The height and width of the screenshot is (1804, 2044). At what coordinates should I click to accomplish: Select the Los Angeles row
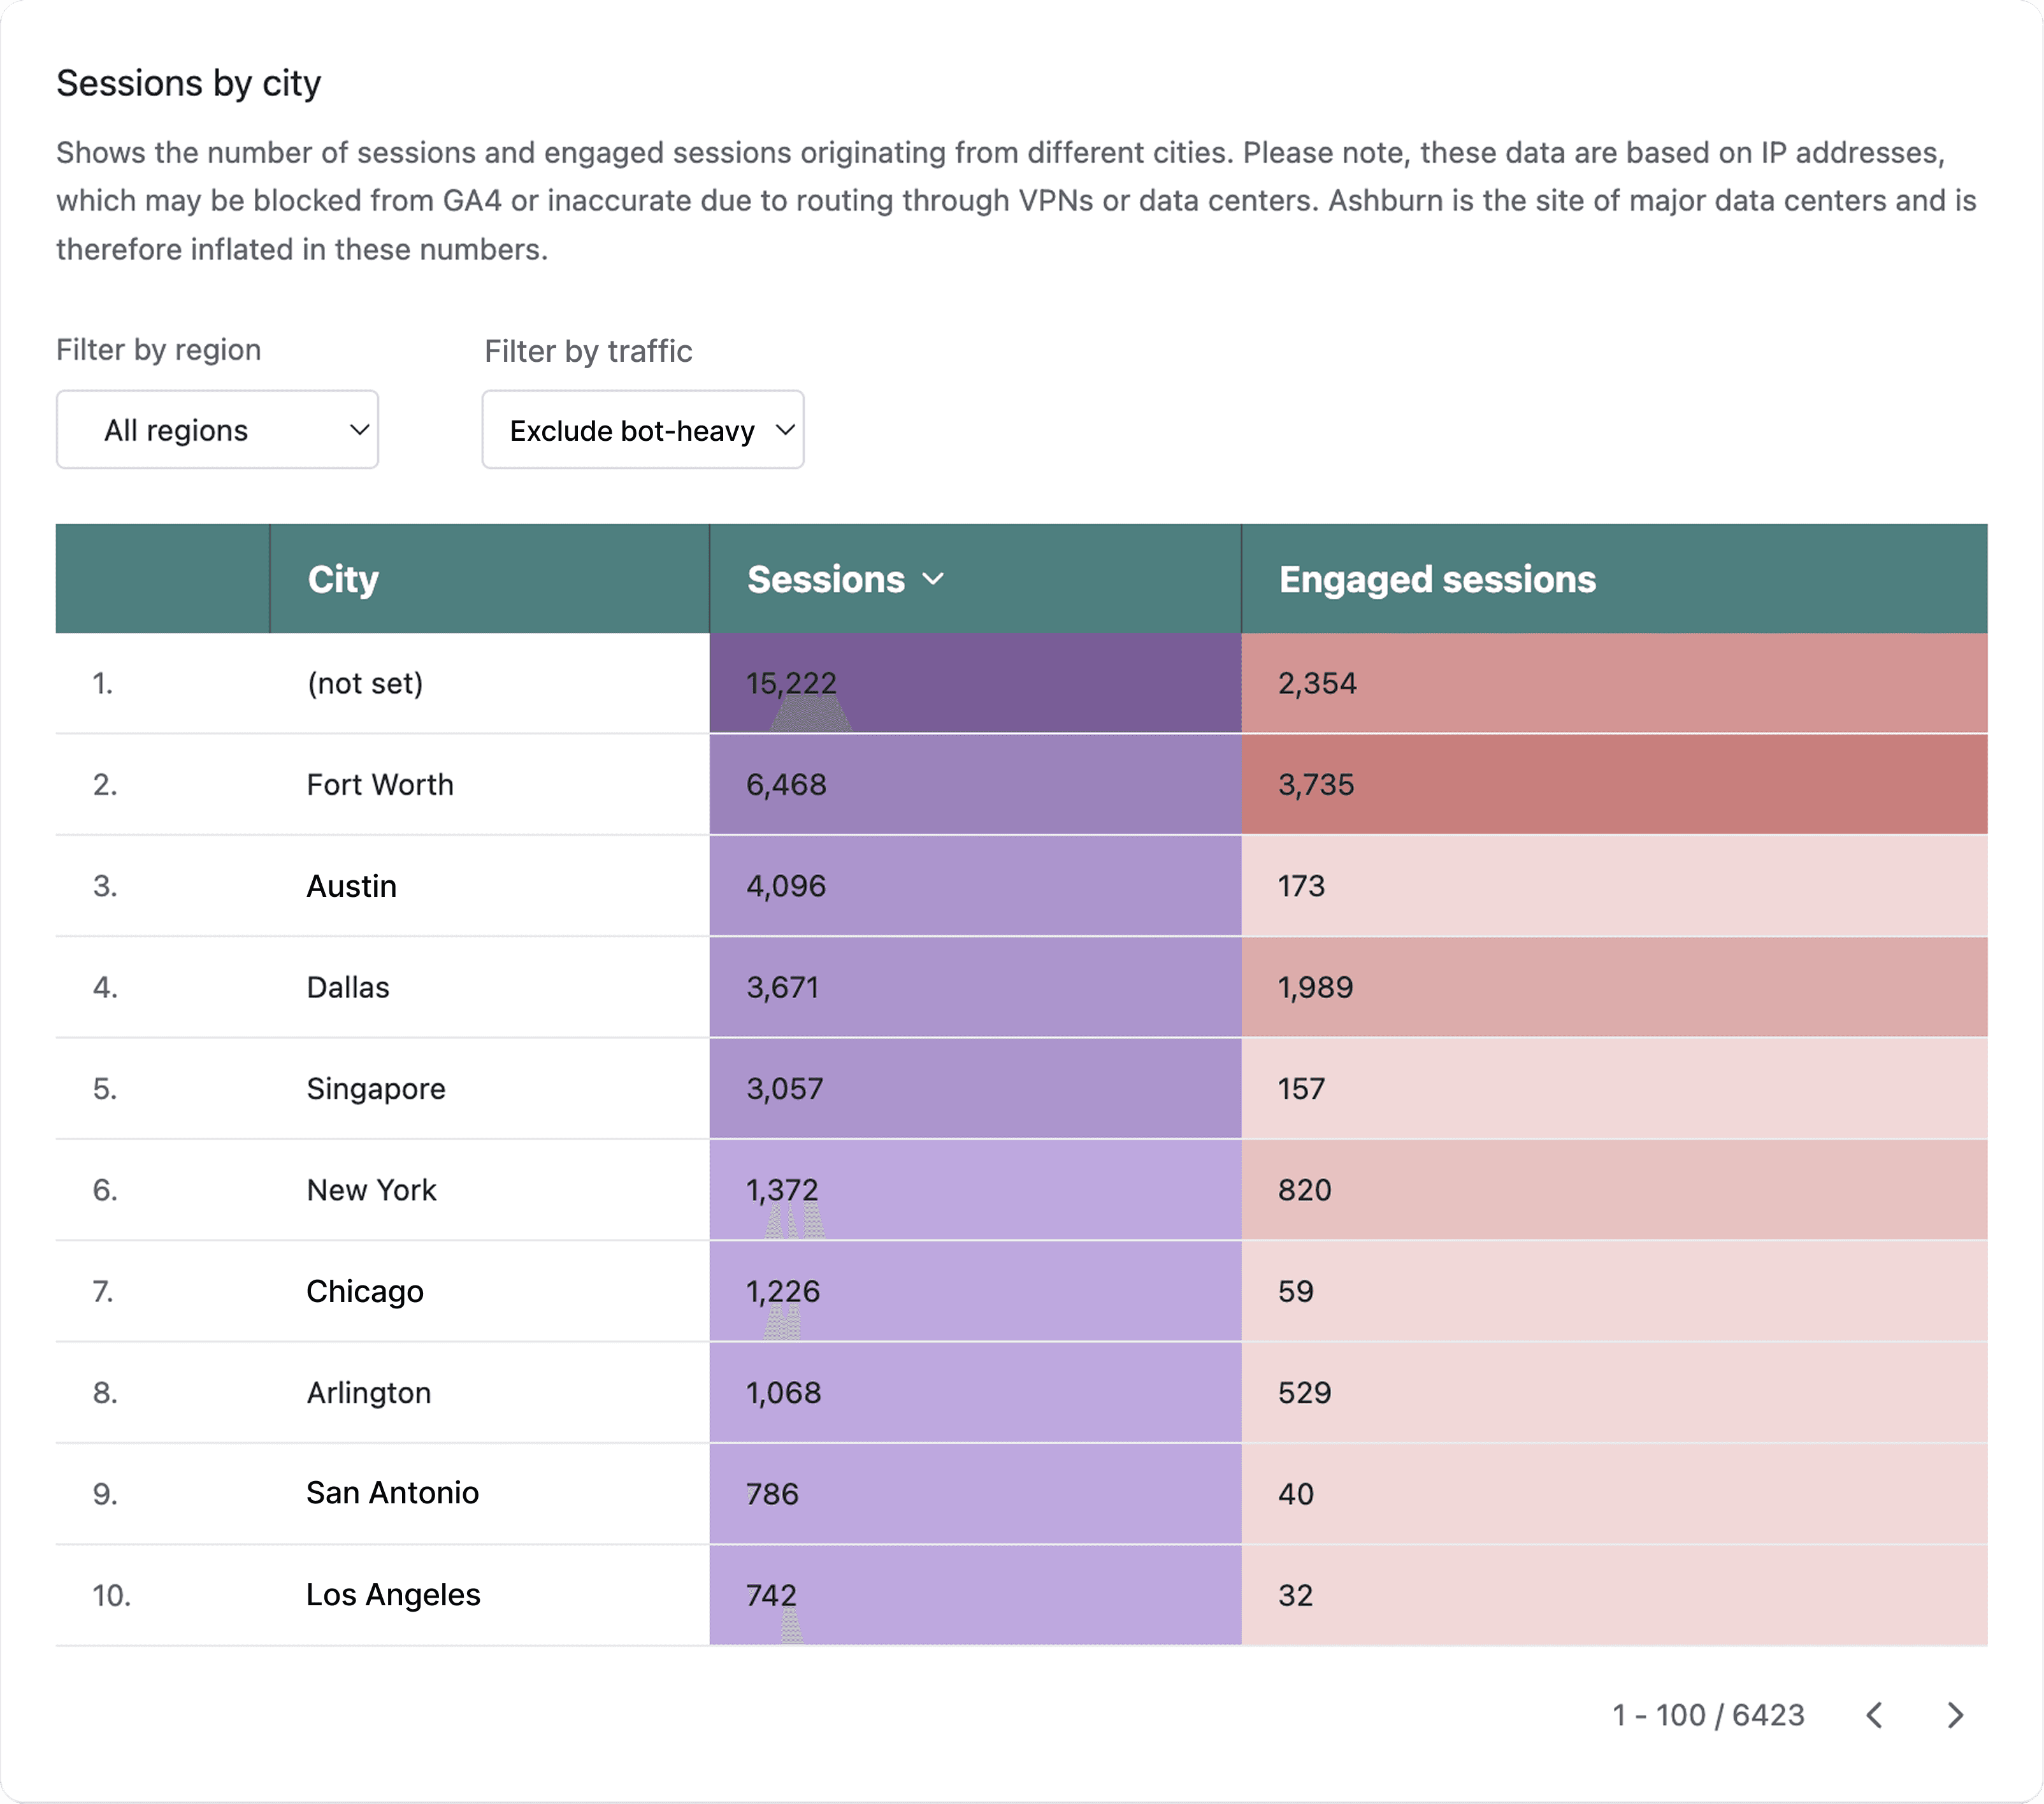point(393,1595)
